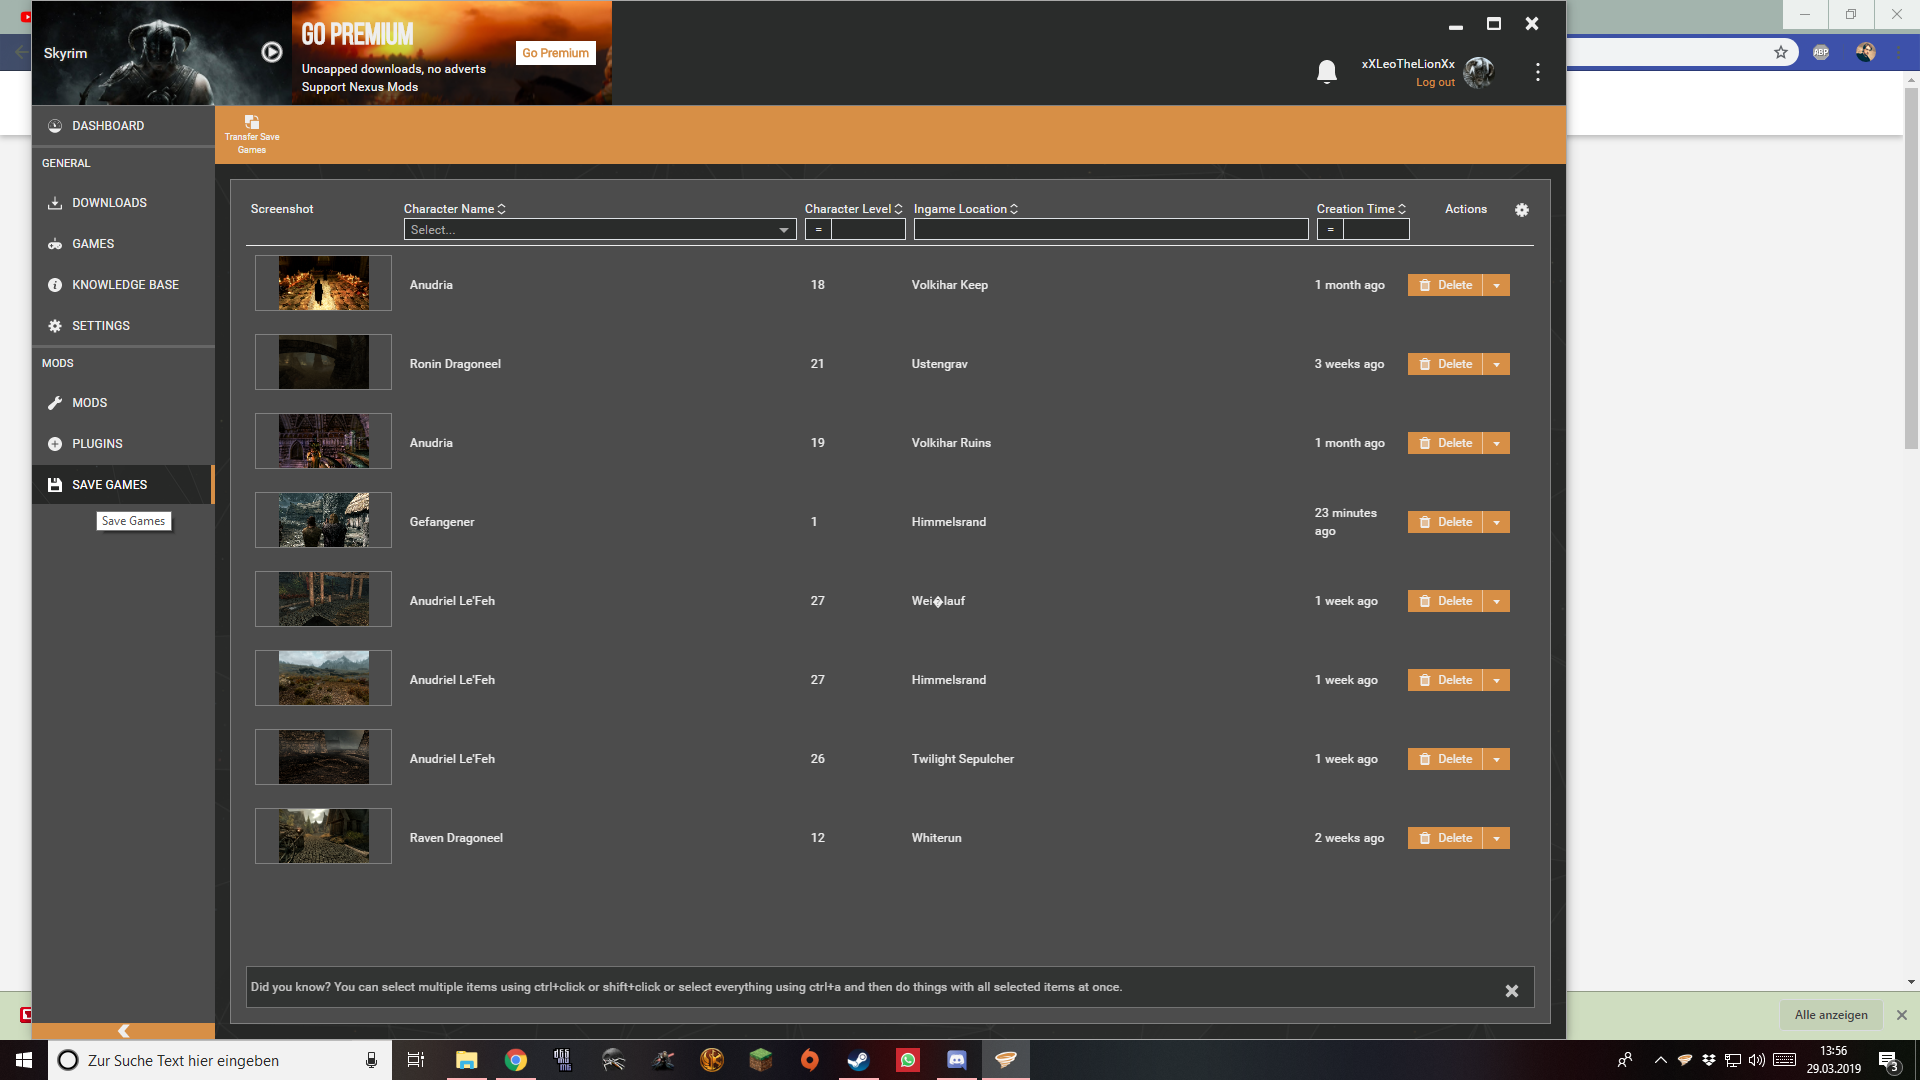
Task: Delete the Ronin Dragoneel save
Action: [x=1445, y=364]
